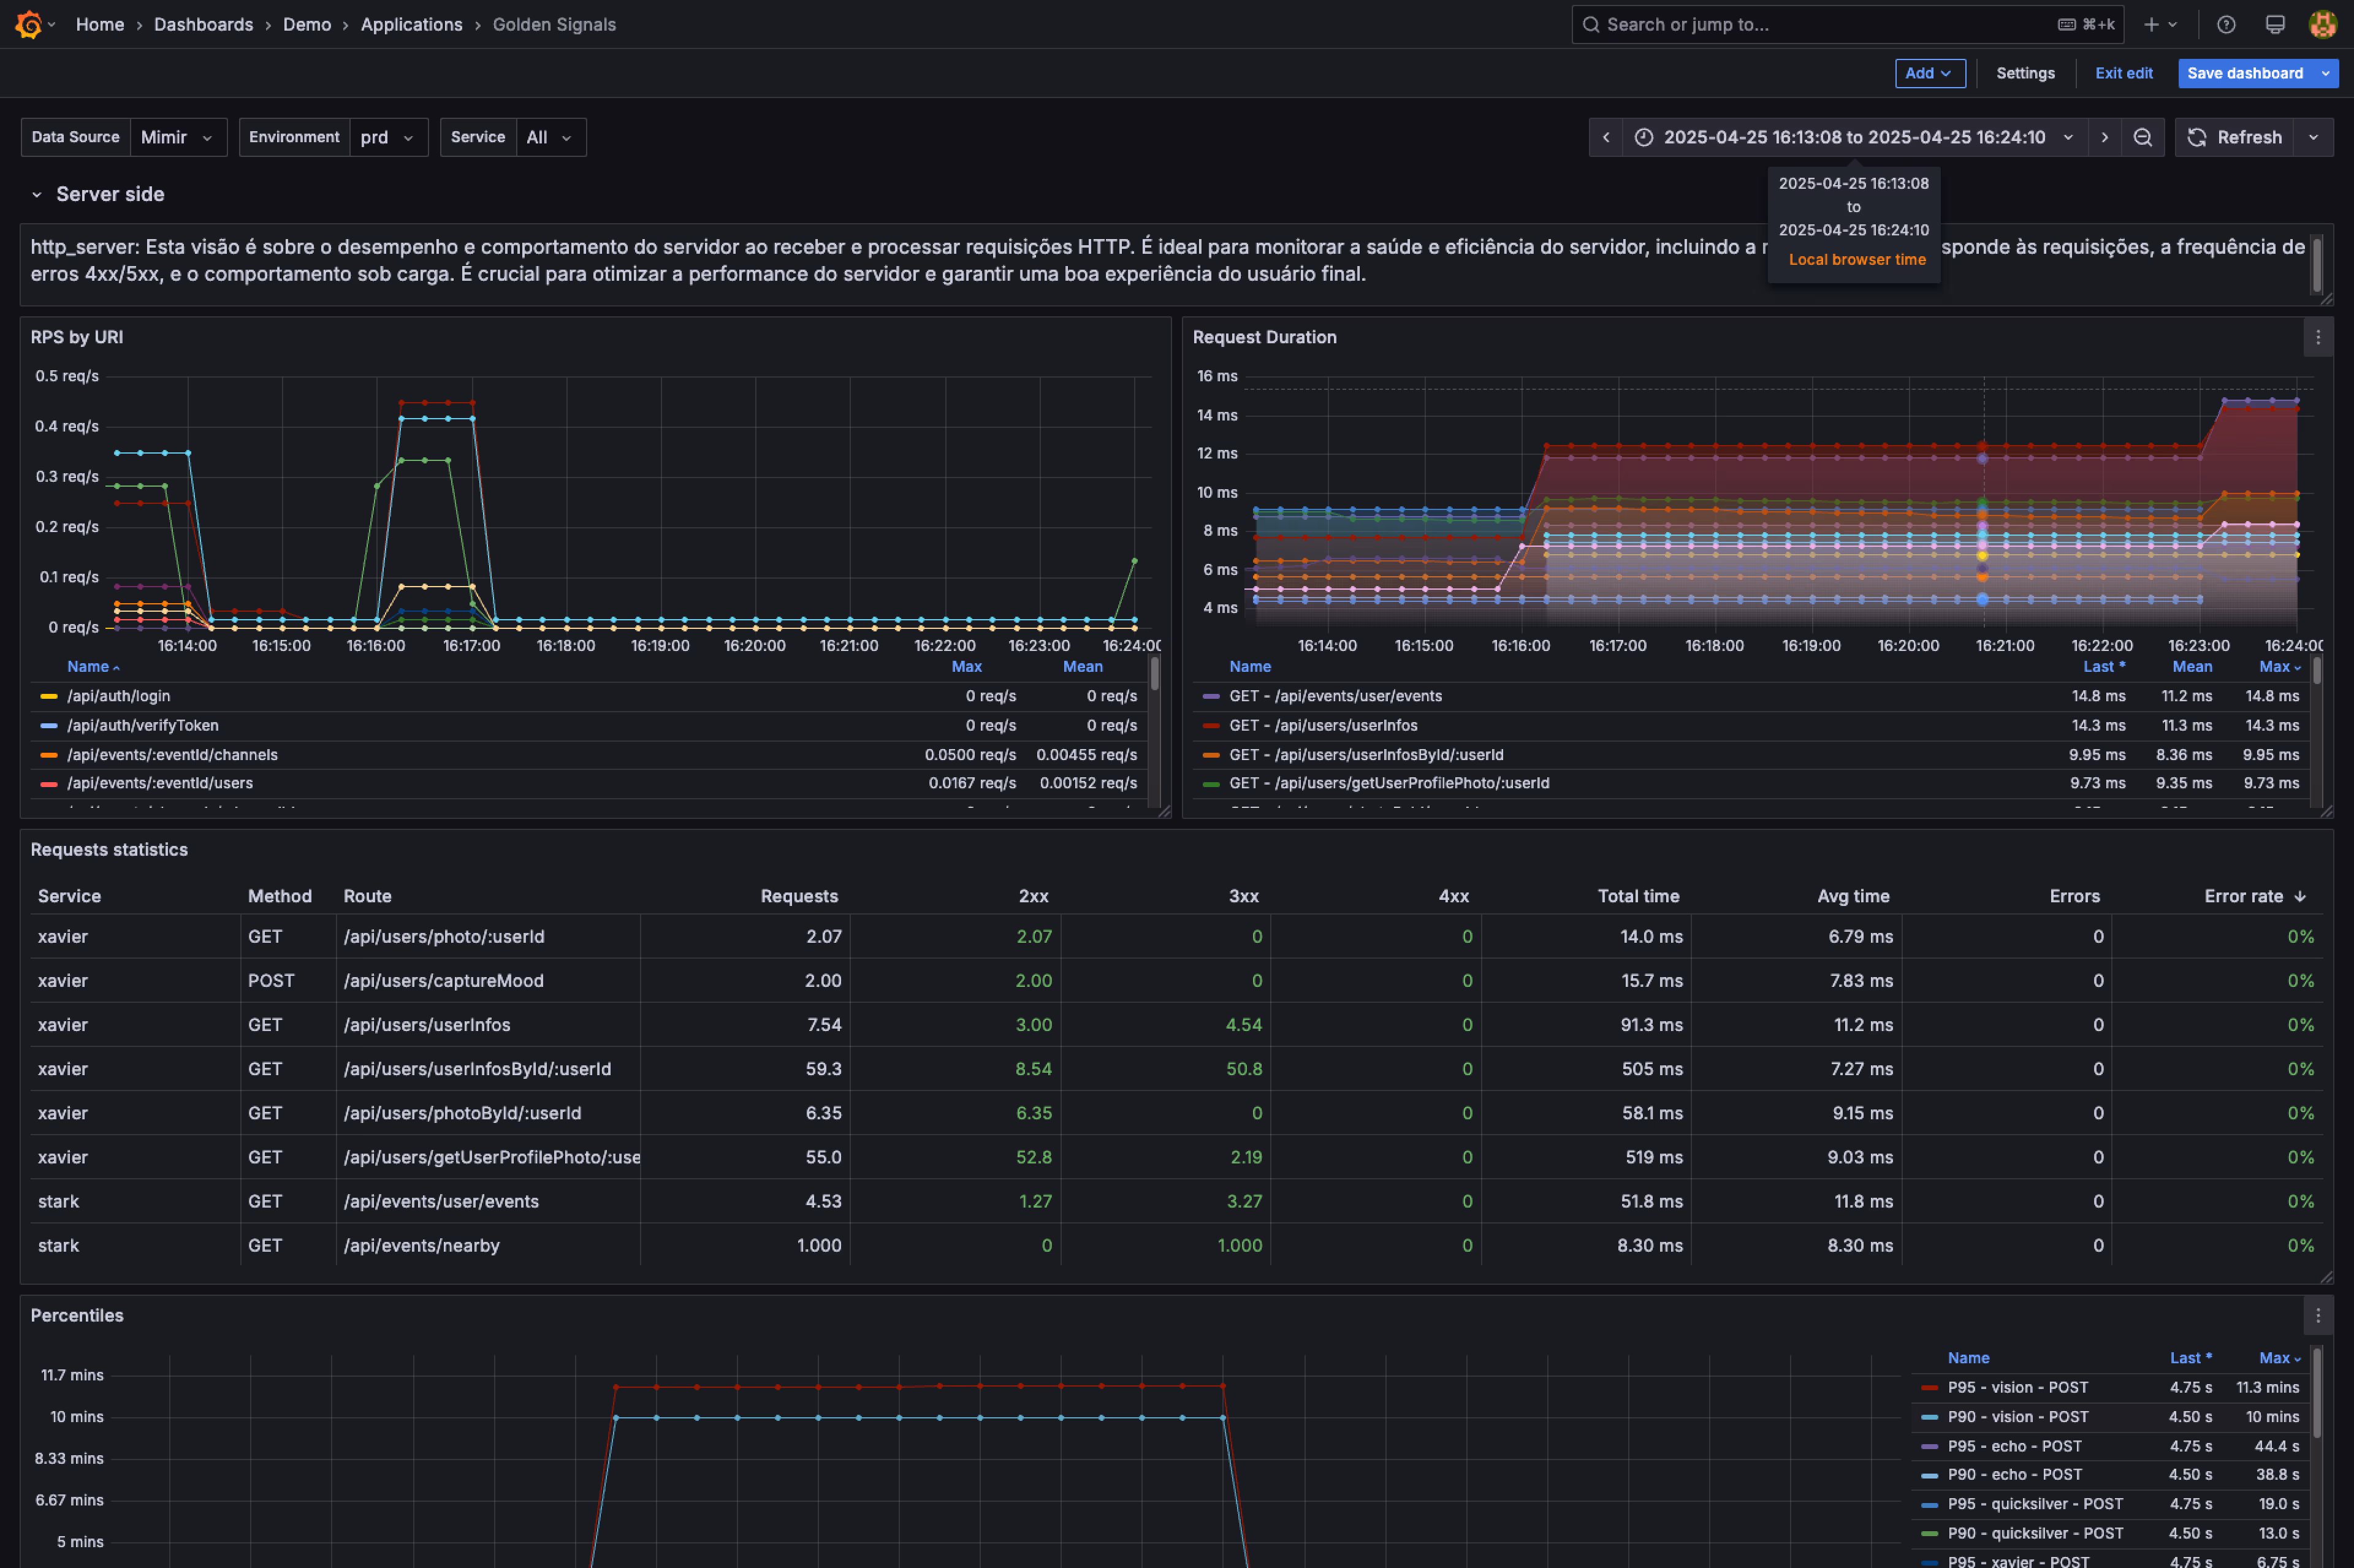
Task: Click the /api/events/:eventId/channels orange color swatch
Action: coord(48,755)
